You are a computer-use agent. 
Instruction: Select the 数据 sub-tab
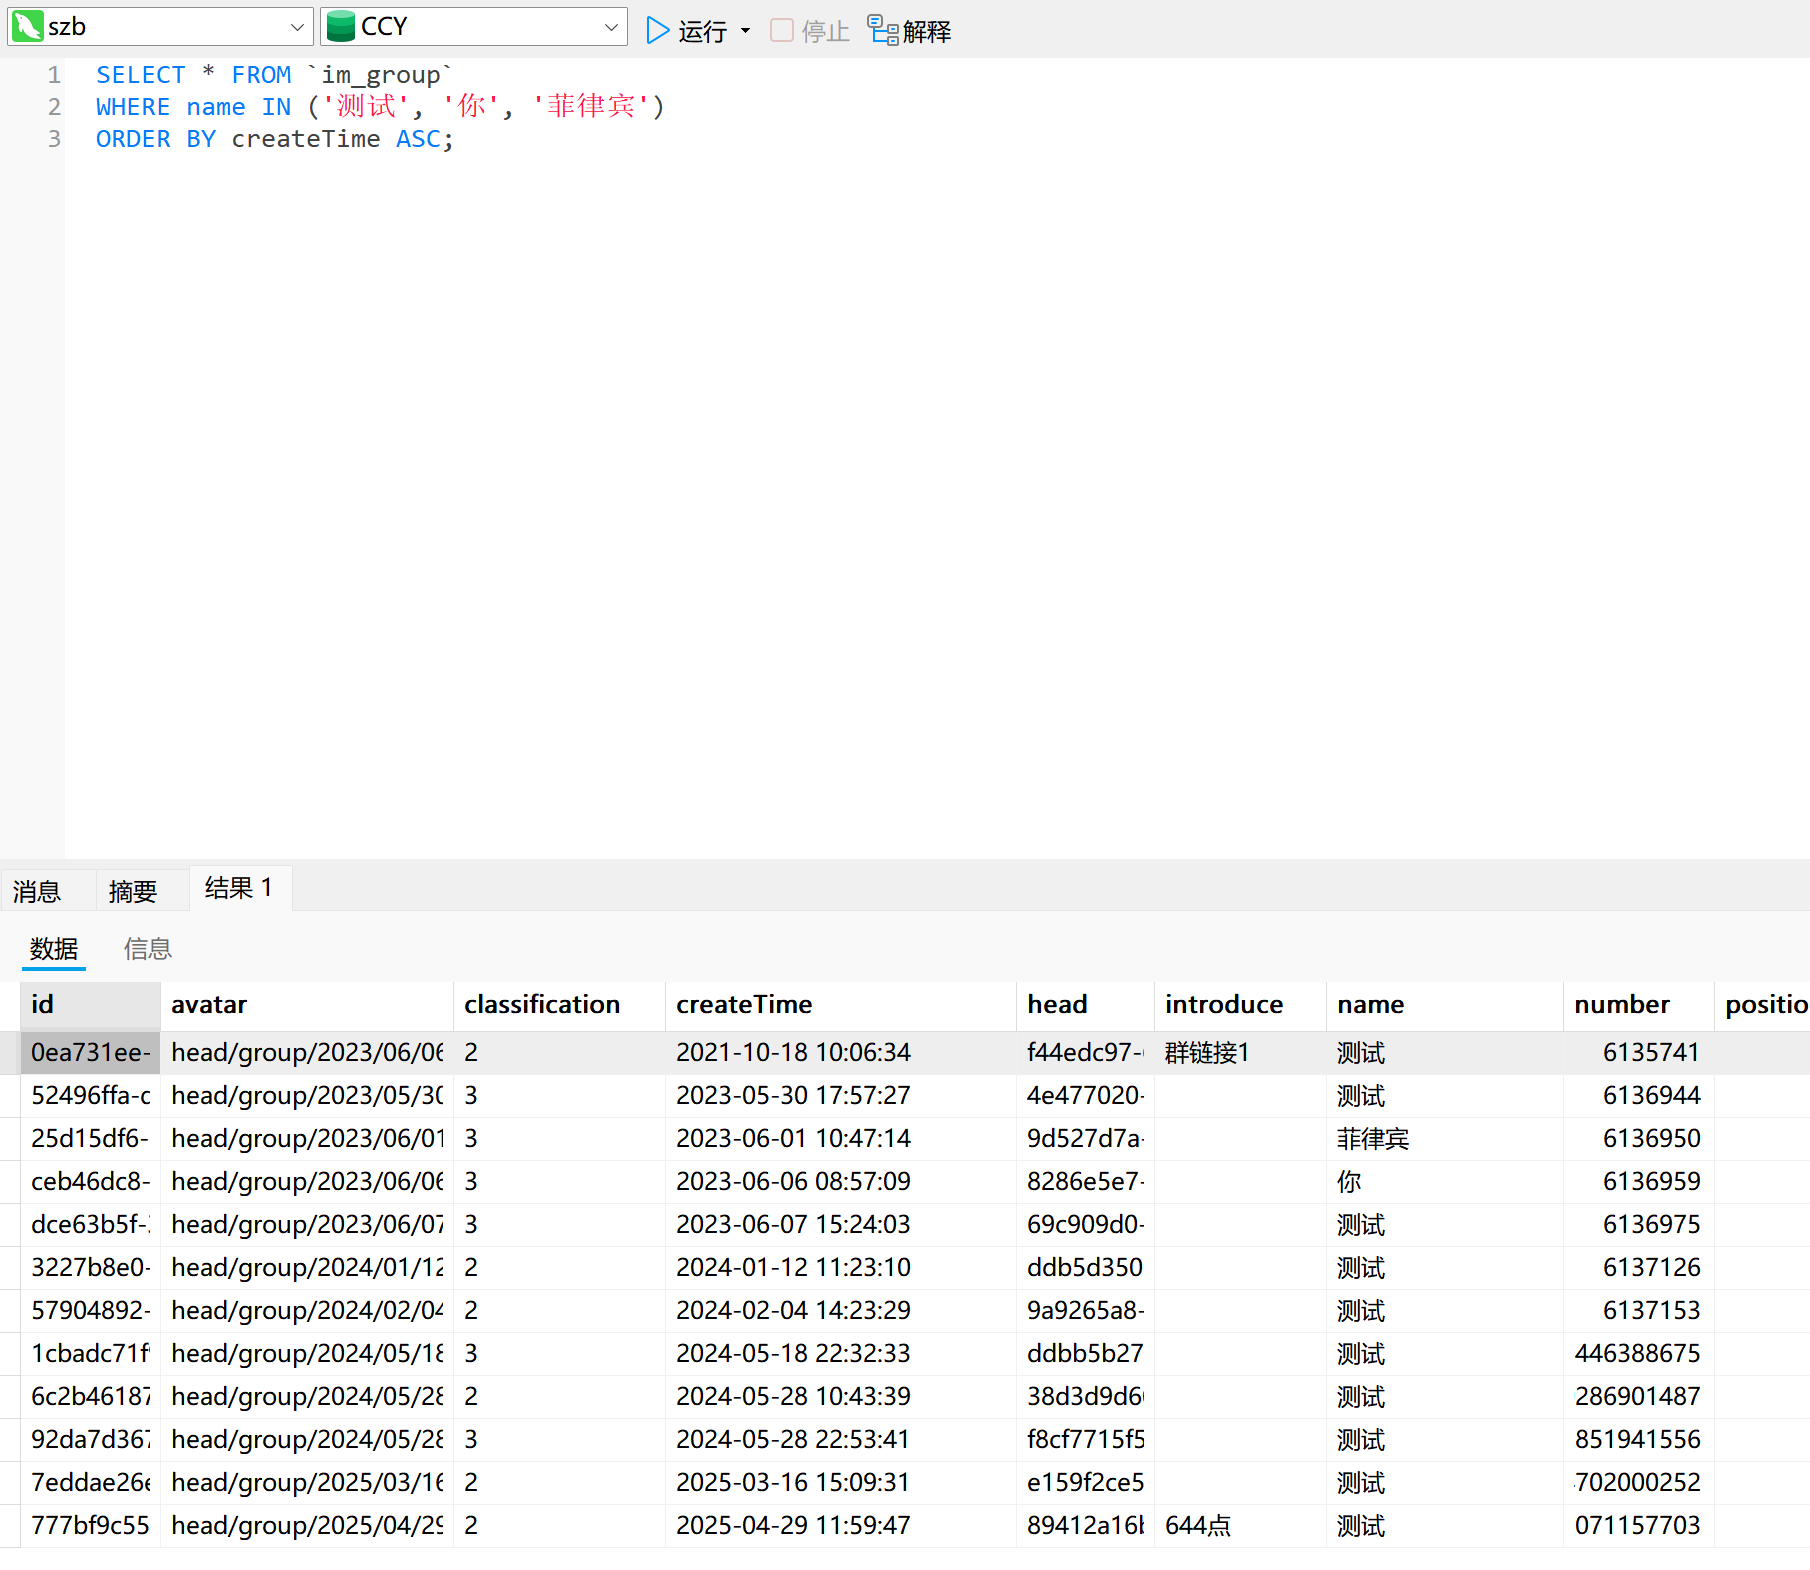54,948
